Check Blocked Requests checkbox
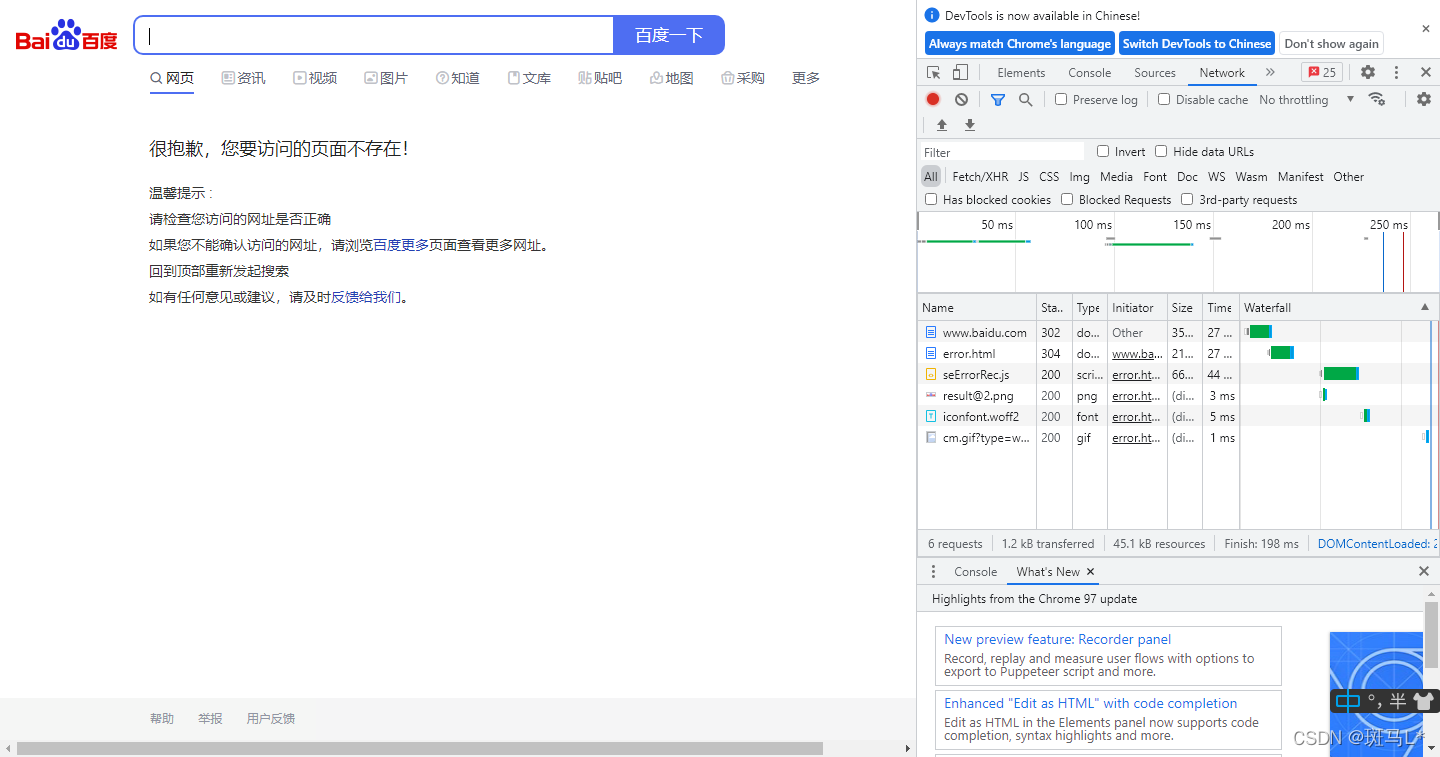Image resolution: width=1440 pixels, height=757 pixels. 1067,199
